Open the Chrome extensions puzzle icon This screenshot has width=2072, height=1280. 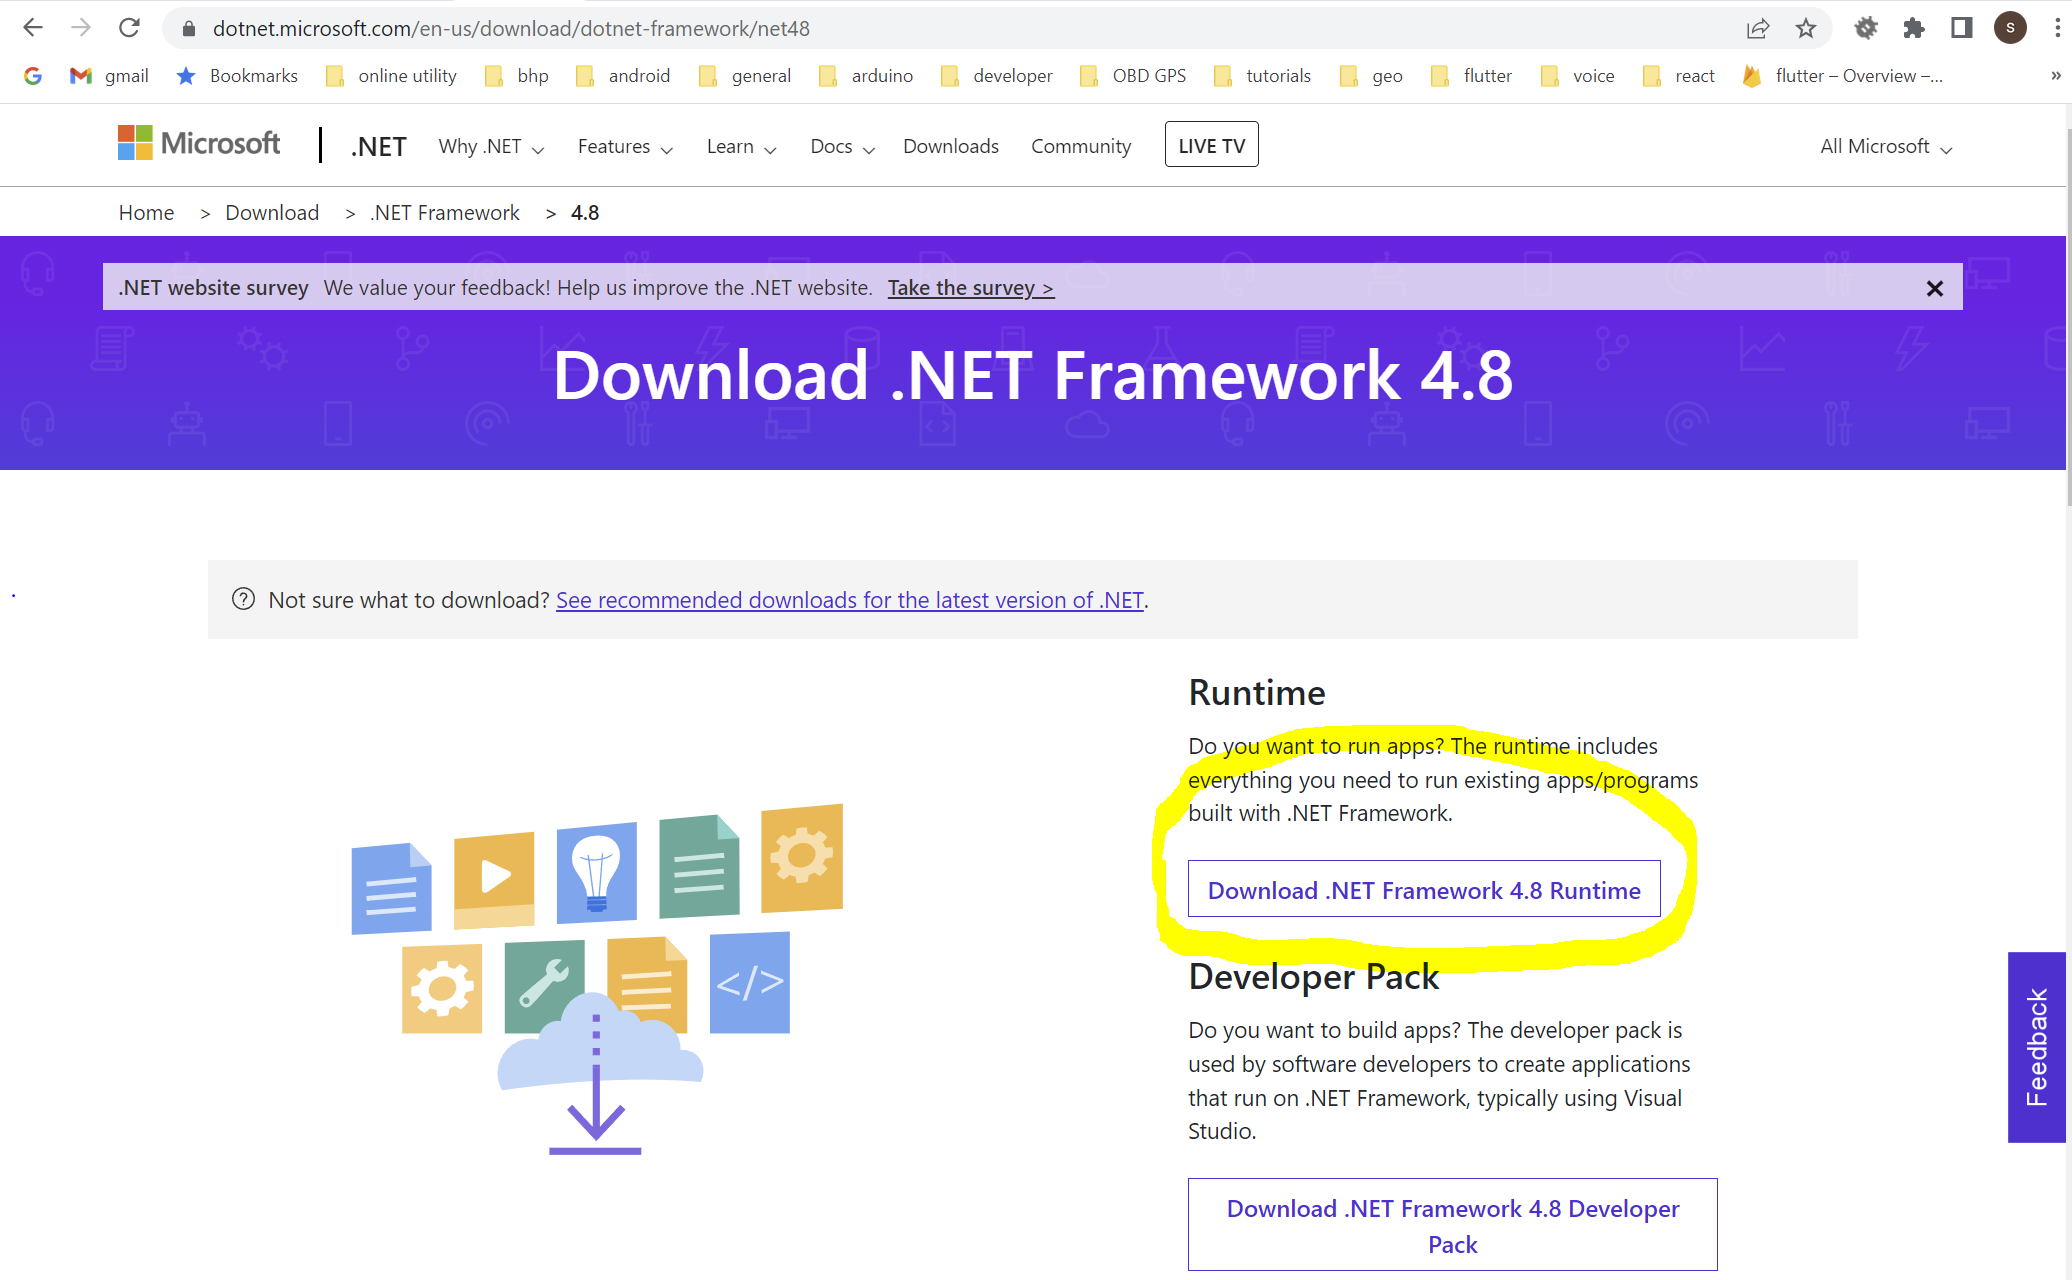[1913, 28]
